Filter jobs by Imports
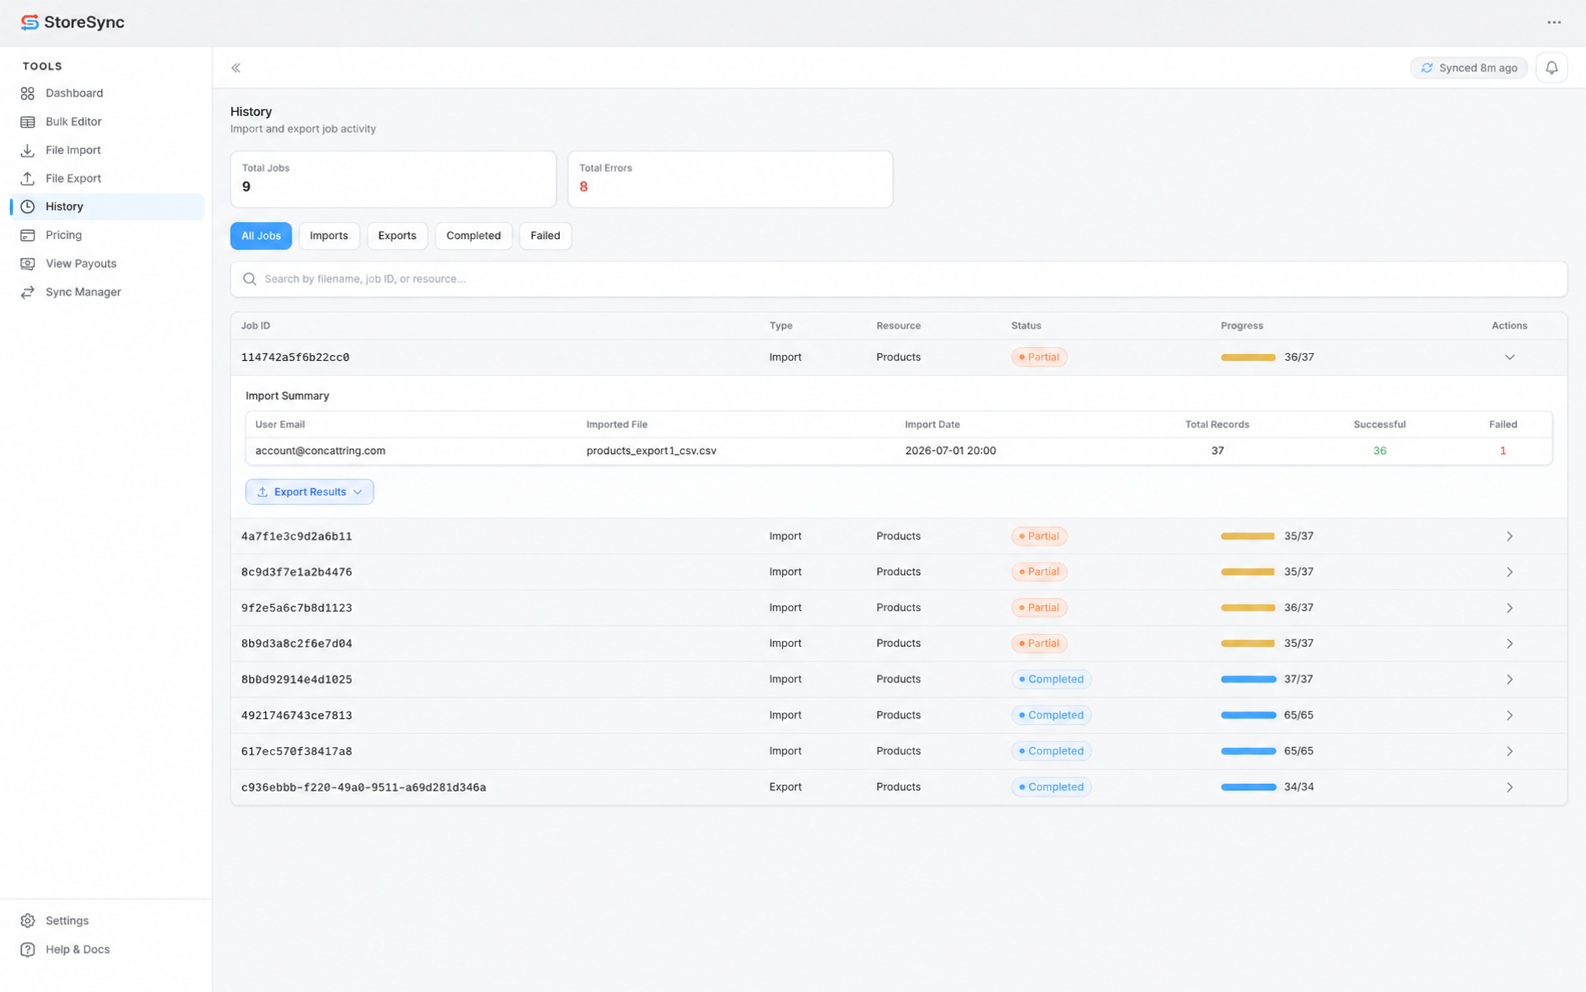The image size is (1586, 992). coord(329,236)
